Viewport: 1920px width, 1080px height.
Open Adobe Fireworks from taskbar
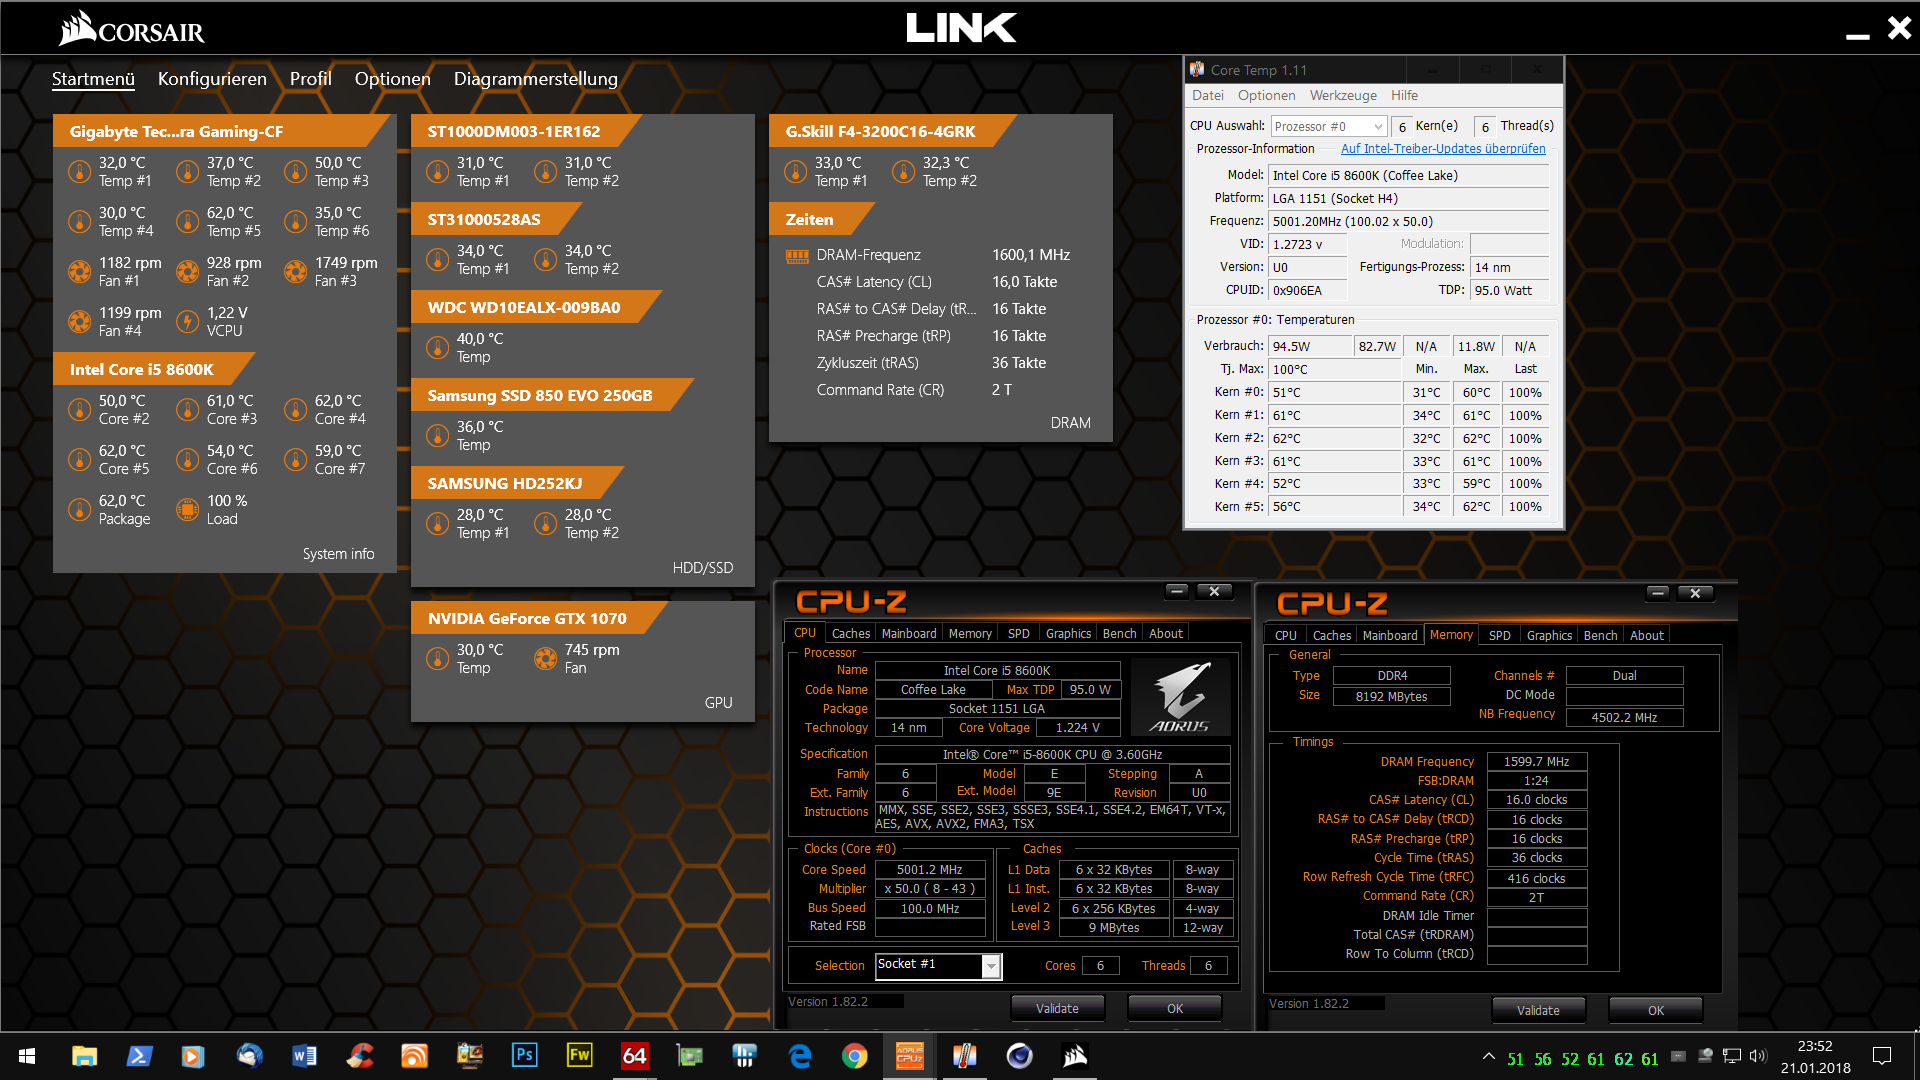pos(579,1056)
